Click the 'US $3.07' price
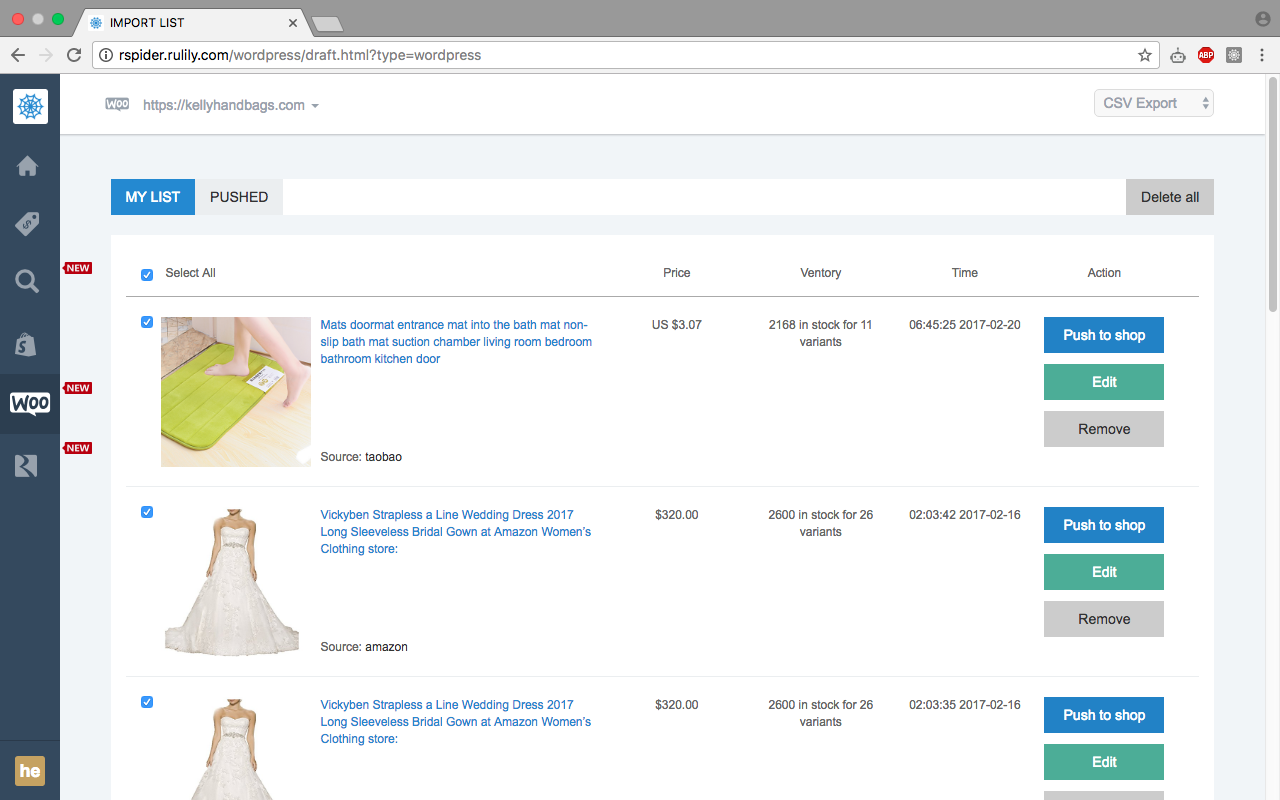Image resolution: width=1280 pixels, height=800 pixels. 677,325
